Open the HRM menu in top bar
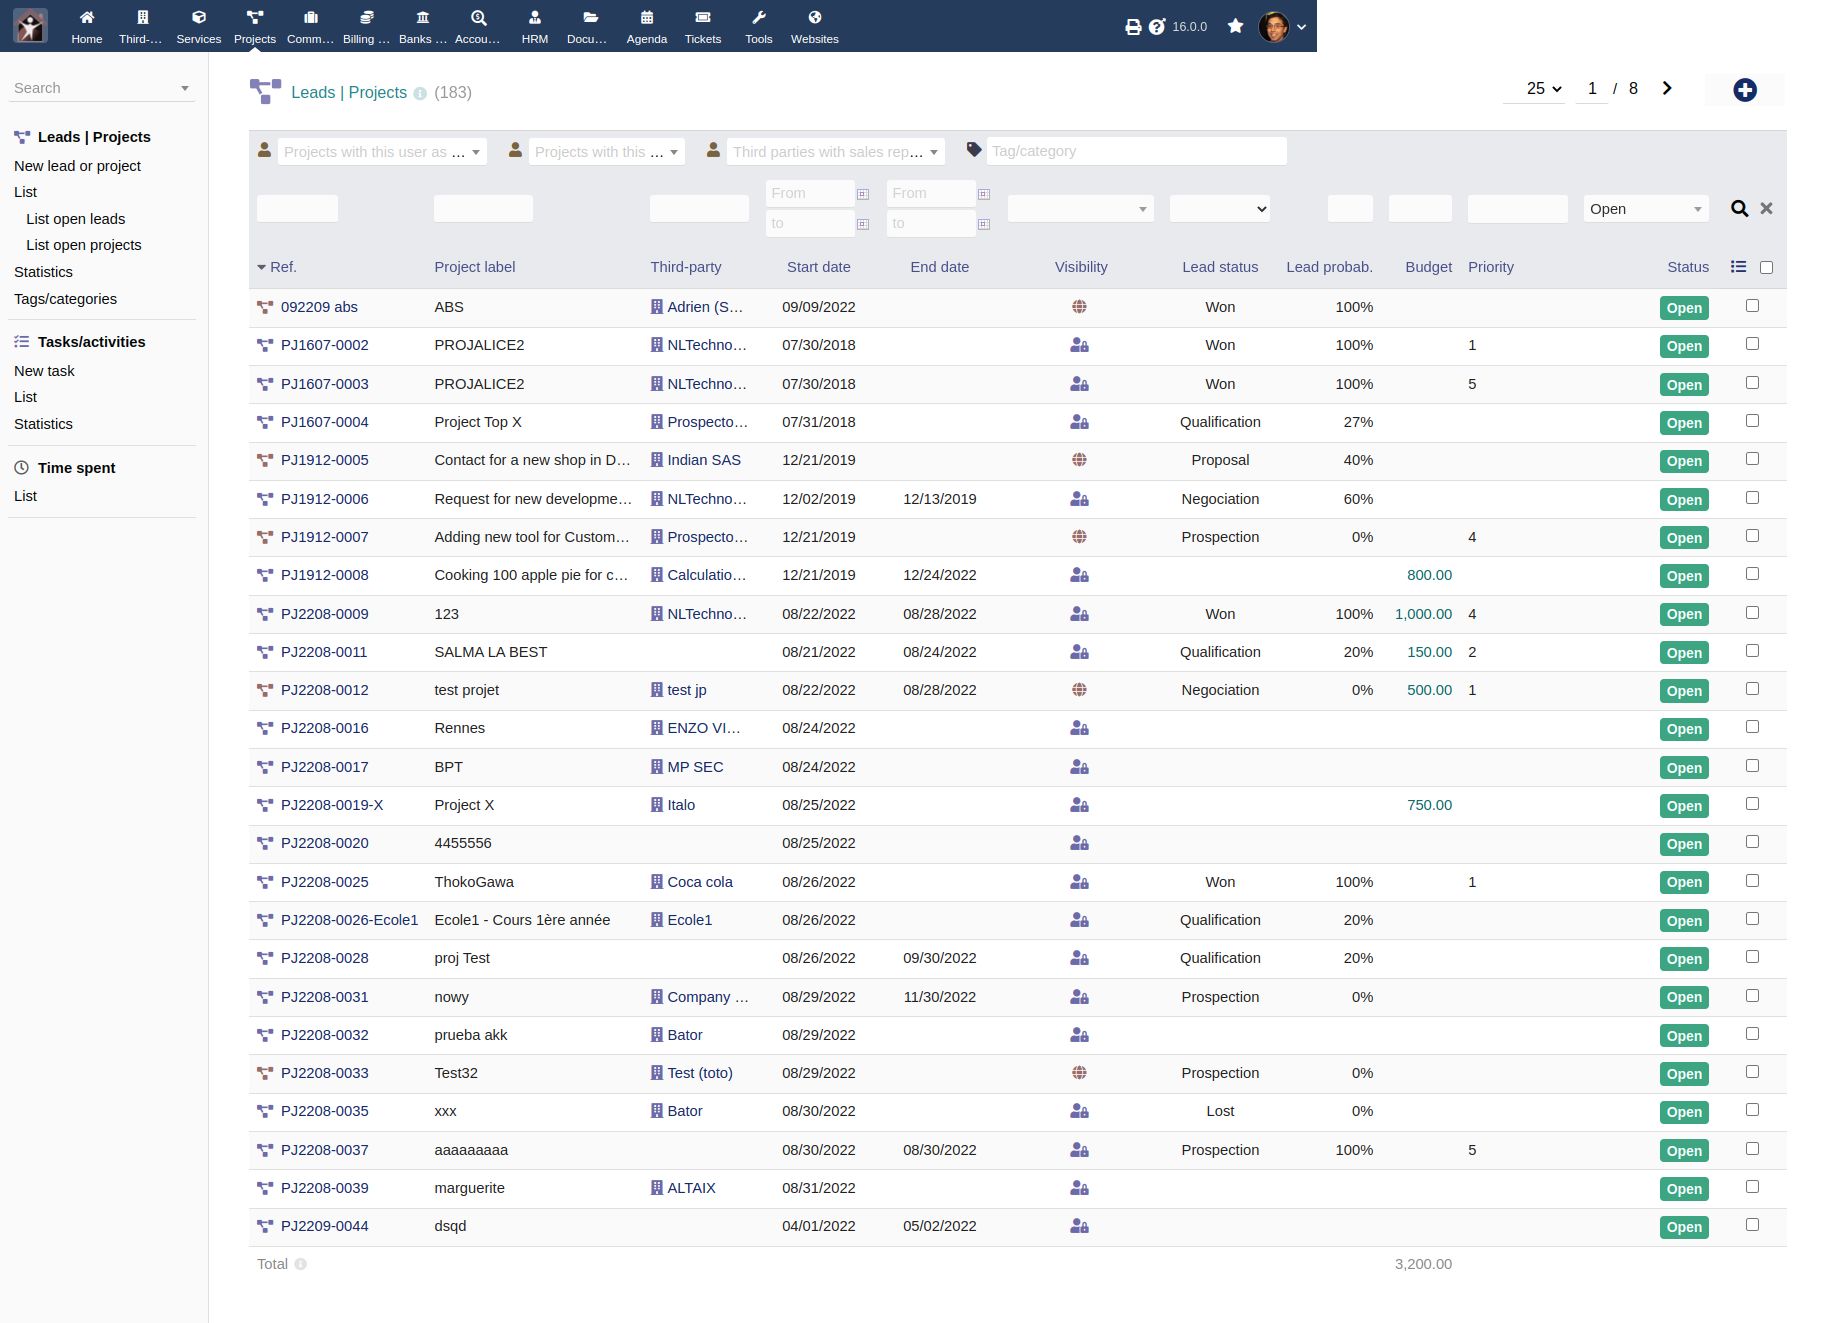The image size is (1823, 1323). (534, 26)
